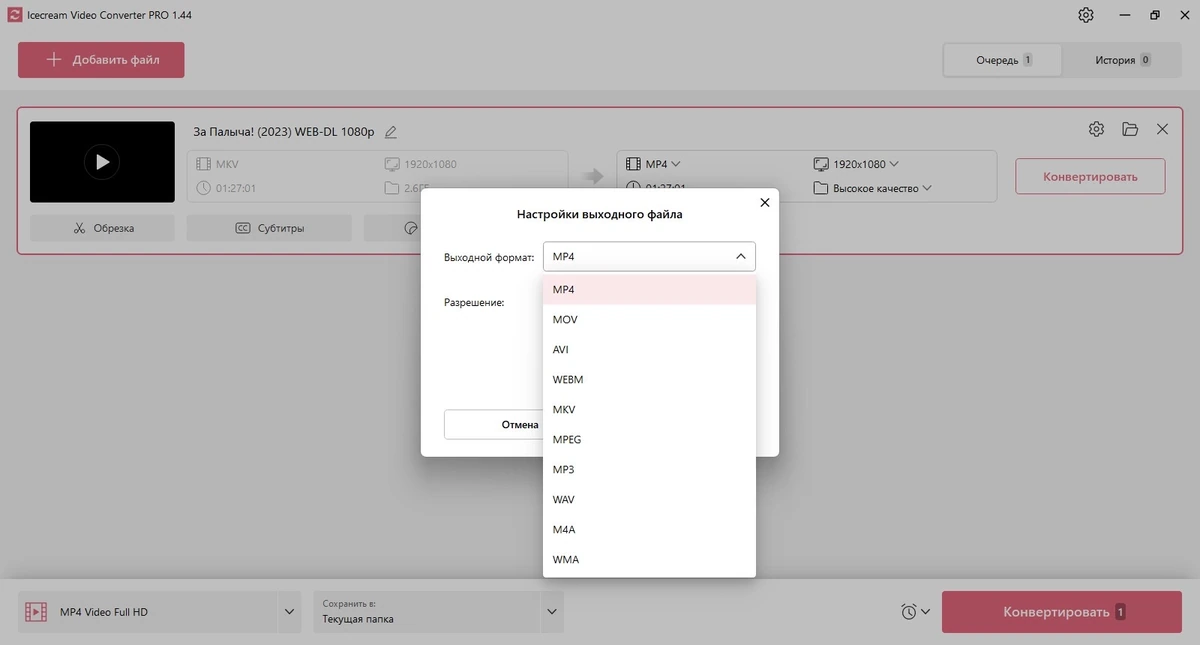1200x645 pixels.
Task: Collapse the Выходной формат MP4 combo box
Action: pyautogui.click(x=649, y=257)
